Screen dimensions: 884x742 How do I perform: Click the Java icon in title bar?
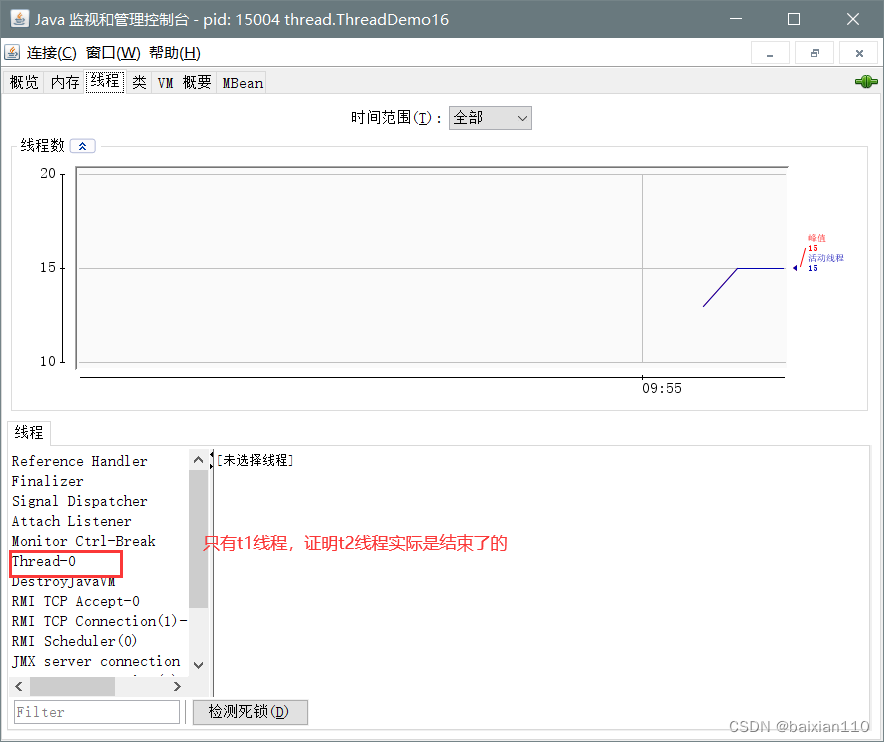click(20, 19)
